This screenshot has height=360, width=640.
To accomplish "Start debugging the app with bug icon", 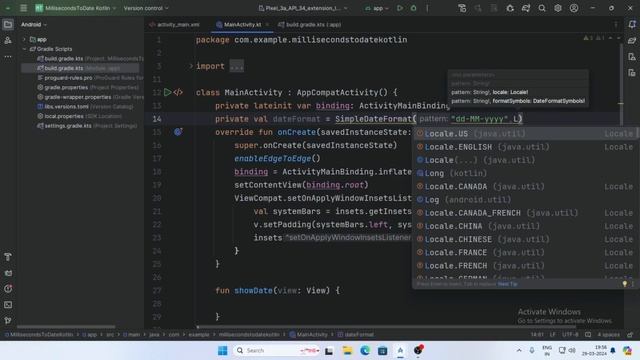I will point(413,8).
